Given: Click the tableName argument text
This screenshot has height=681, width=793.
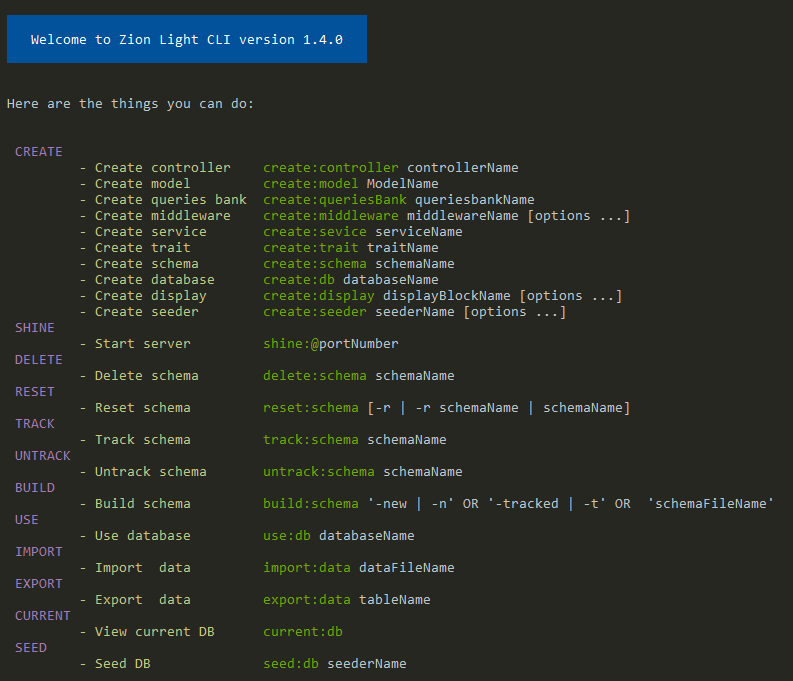Looking at the screenshot, I should coord(394,600).
